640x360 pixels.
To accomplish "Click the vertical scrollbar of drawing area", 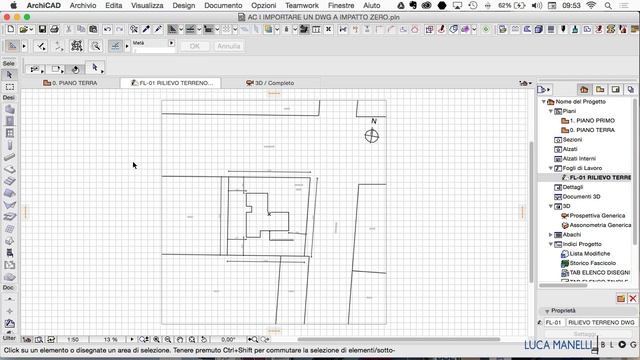I will (x=531, y=211).
